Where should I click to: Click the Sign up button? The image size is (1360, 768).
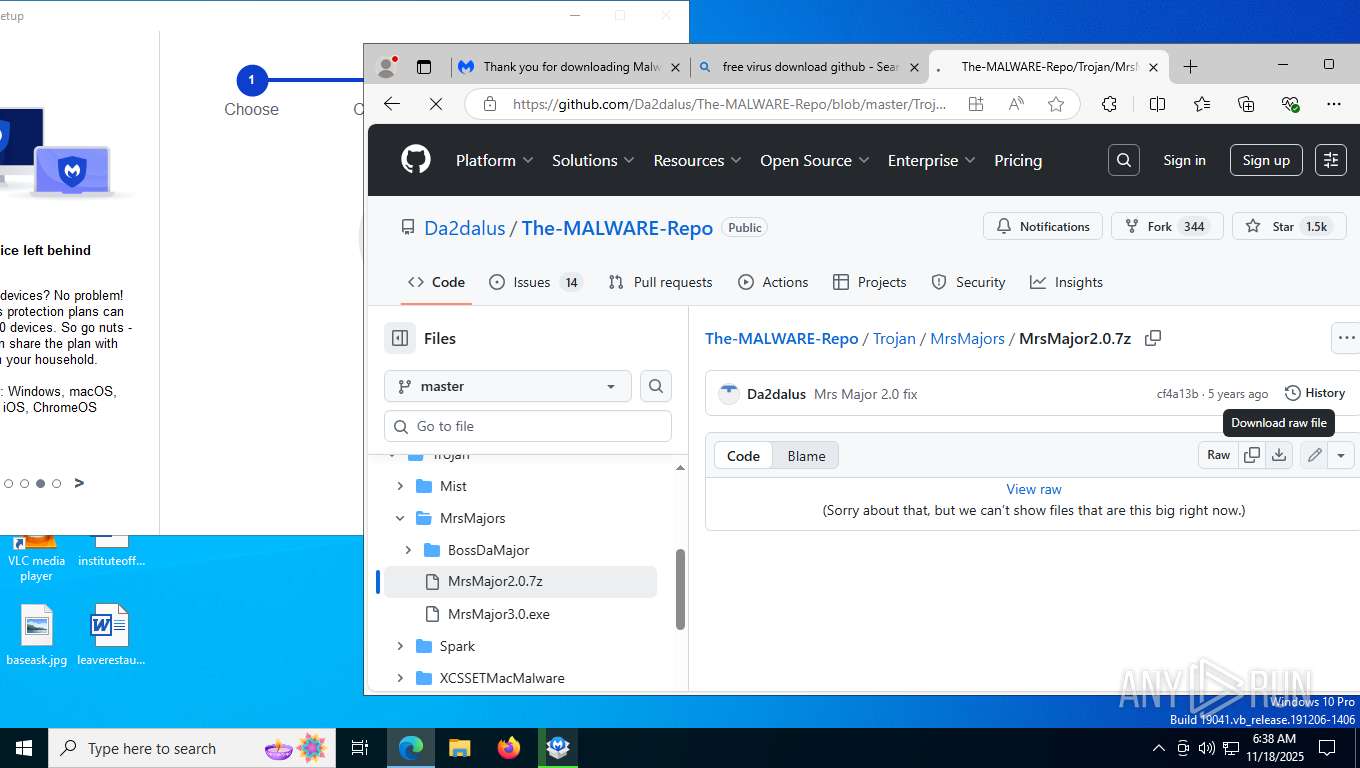click(1266, 160)
